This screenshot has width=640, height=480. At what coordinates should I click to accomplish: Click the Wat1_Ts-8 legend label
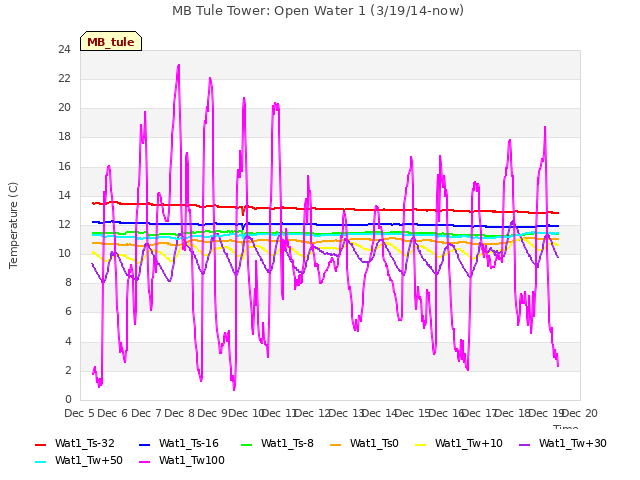pos(287,443)
